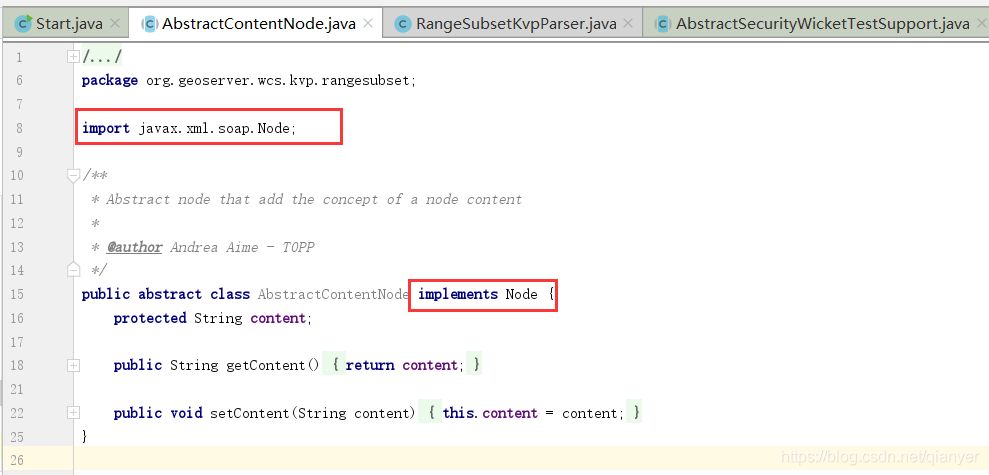The height and width of the screenshot is (475, 989).
Task: Collapse the Javadoc comment at line 10
Action: (x=73, y=176)
